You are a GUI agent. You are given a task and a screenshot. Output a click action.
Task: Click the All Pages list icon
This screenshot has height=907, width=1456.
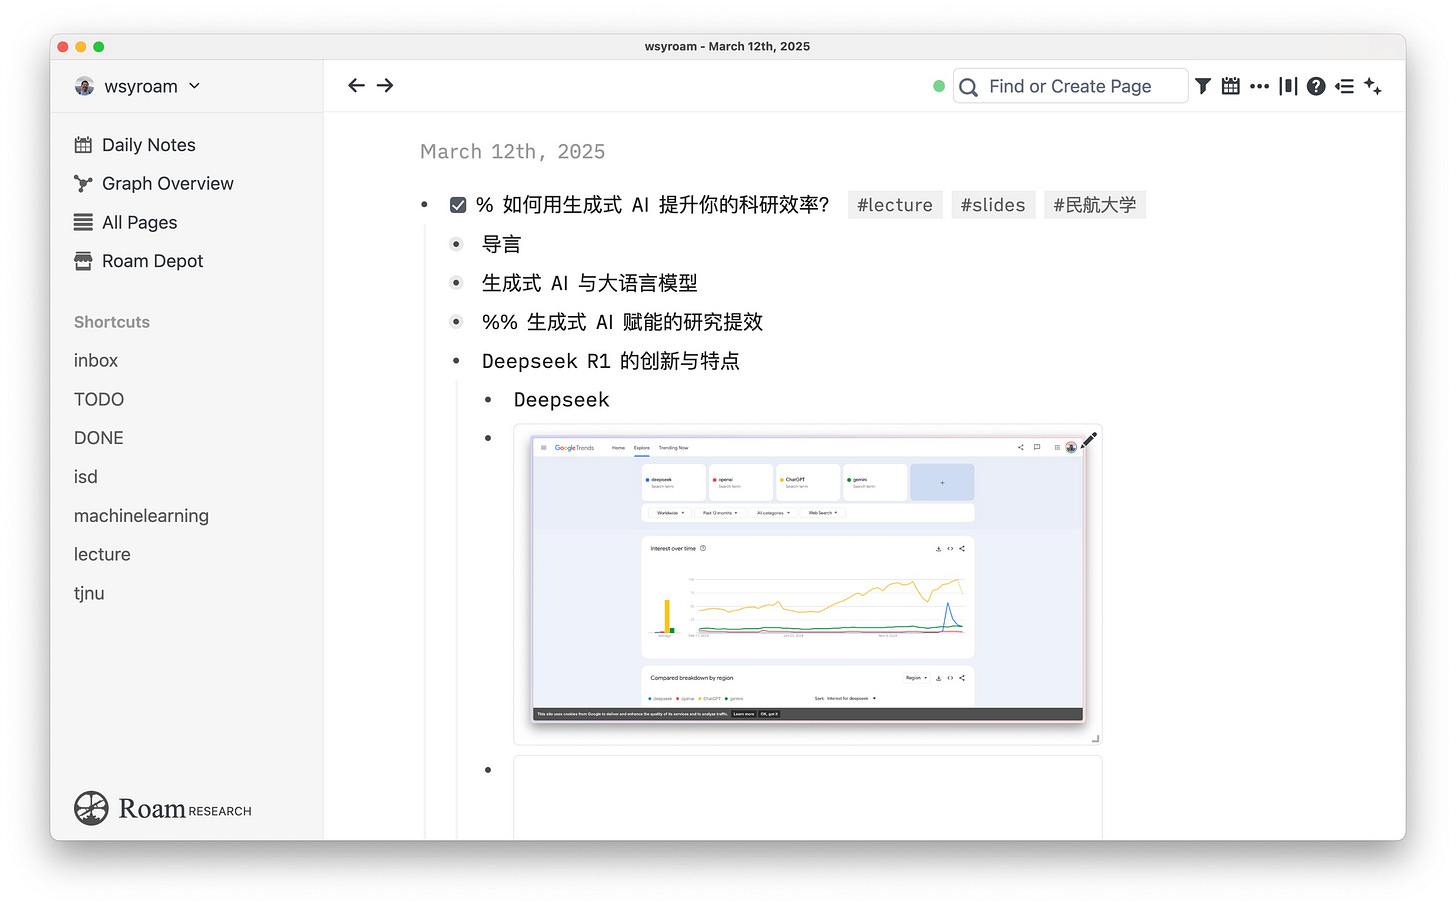[x=83, y=222]
